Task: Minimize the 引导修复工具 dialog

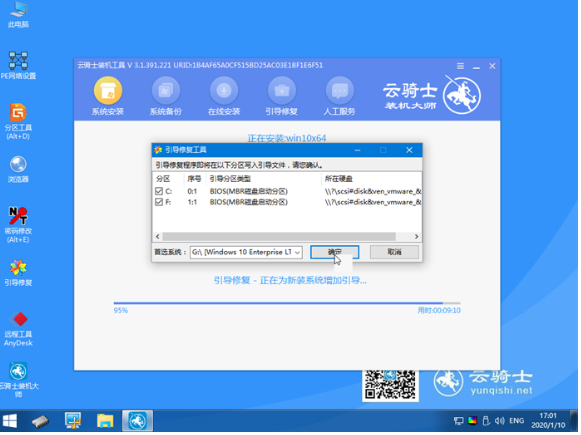Action: pyautogui.click(x=358, y=150)
